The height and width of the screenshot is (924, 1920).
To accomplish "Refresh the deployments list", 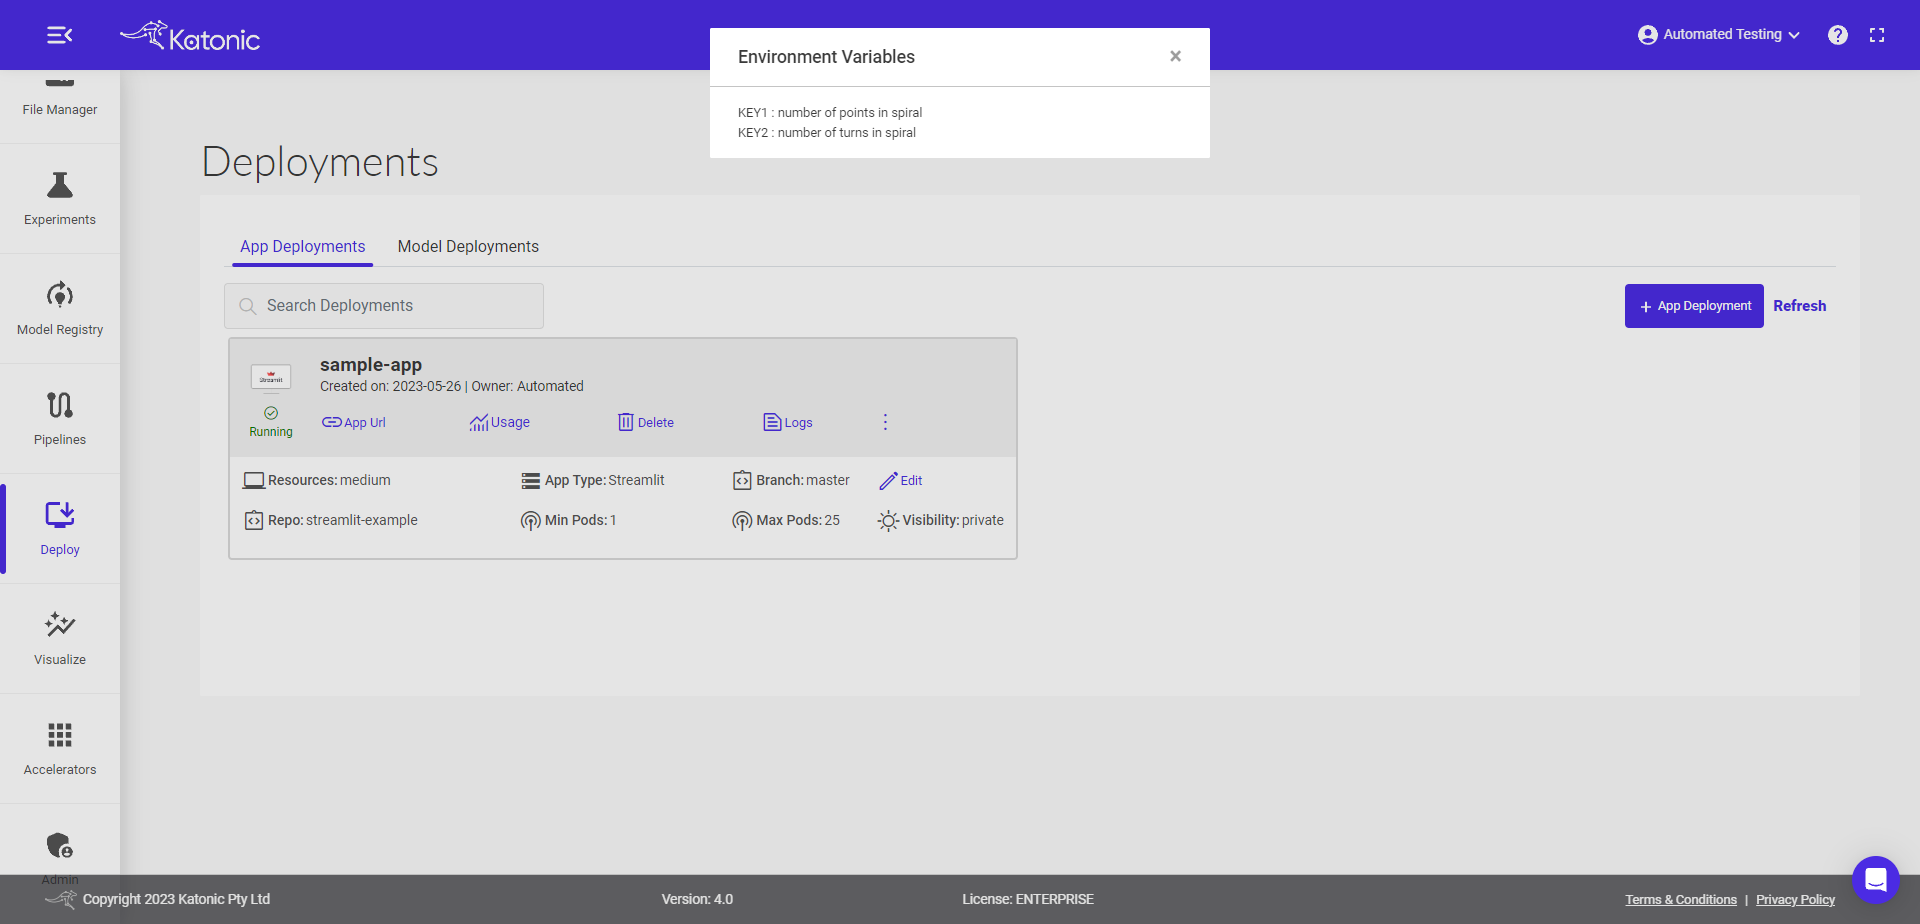I will pyautogui.click(x=1799, y=306).
